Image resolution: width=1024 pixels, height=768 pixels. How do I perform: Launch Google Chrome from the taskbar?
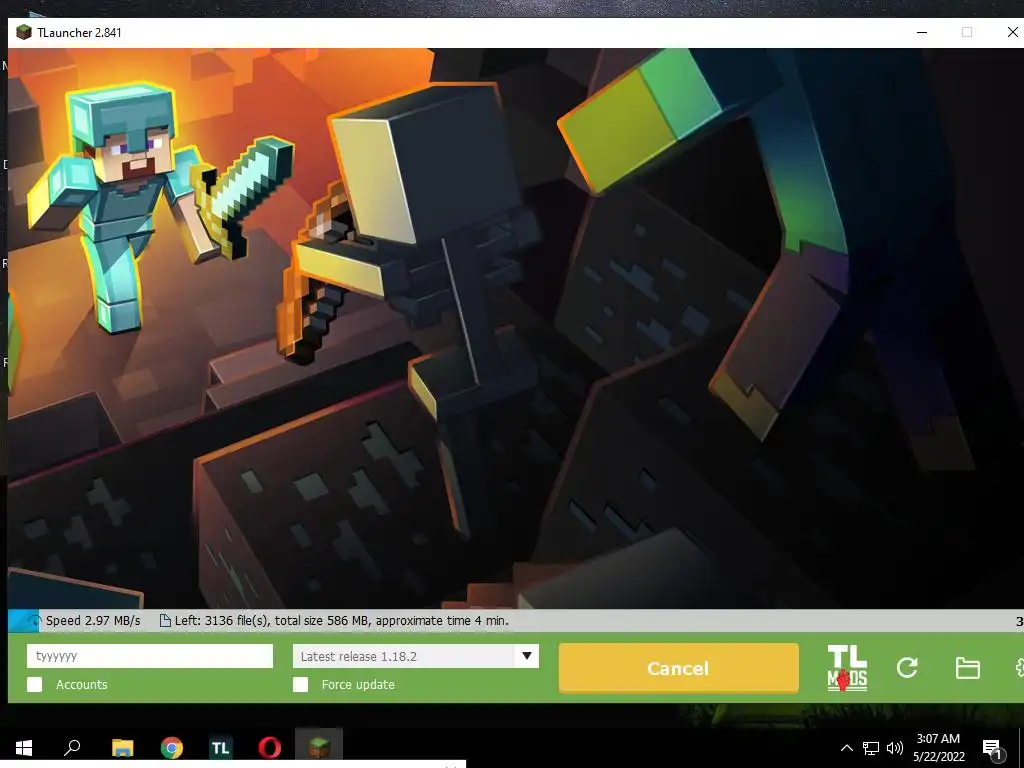(x=172, y=747)
